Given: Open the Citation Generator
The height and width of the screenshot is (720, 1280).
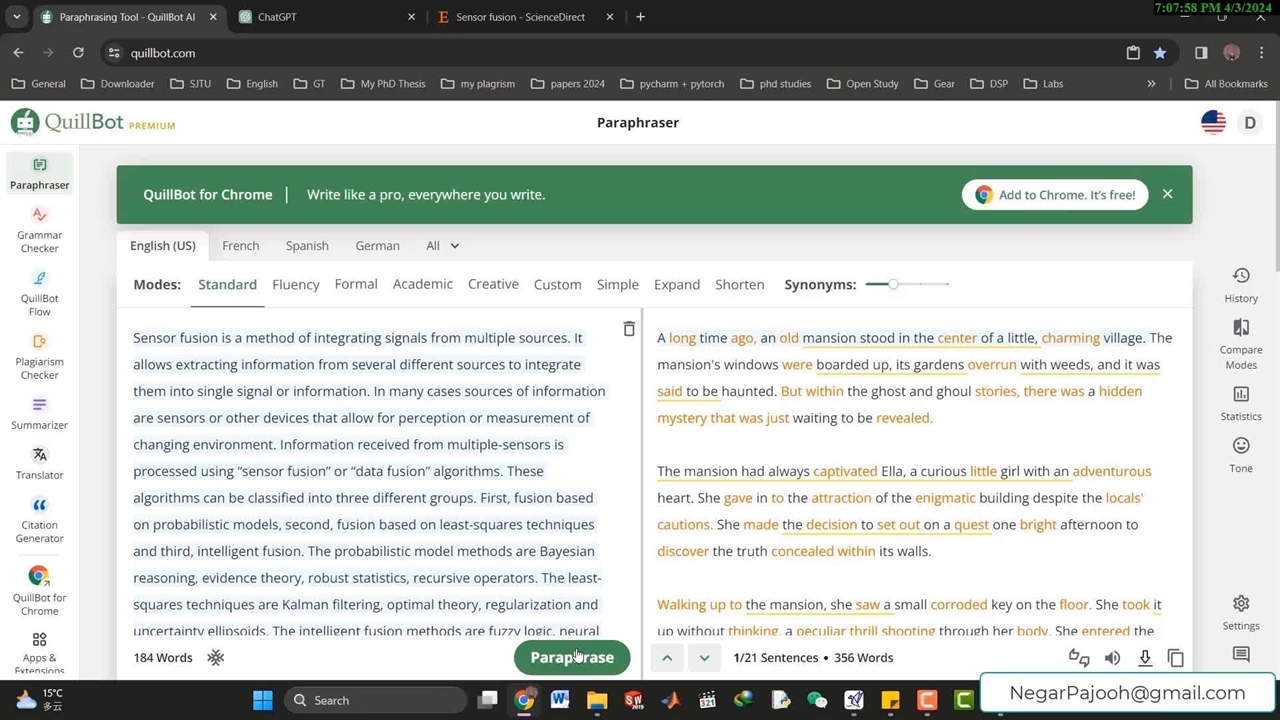Looking at the screenshot, I should (39, 518).
